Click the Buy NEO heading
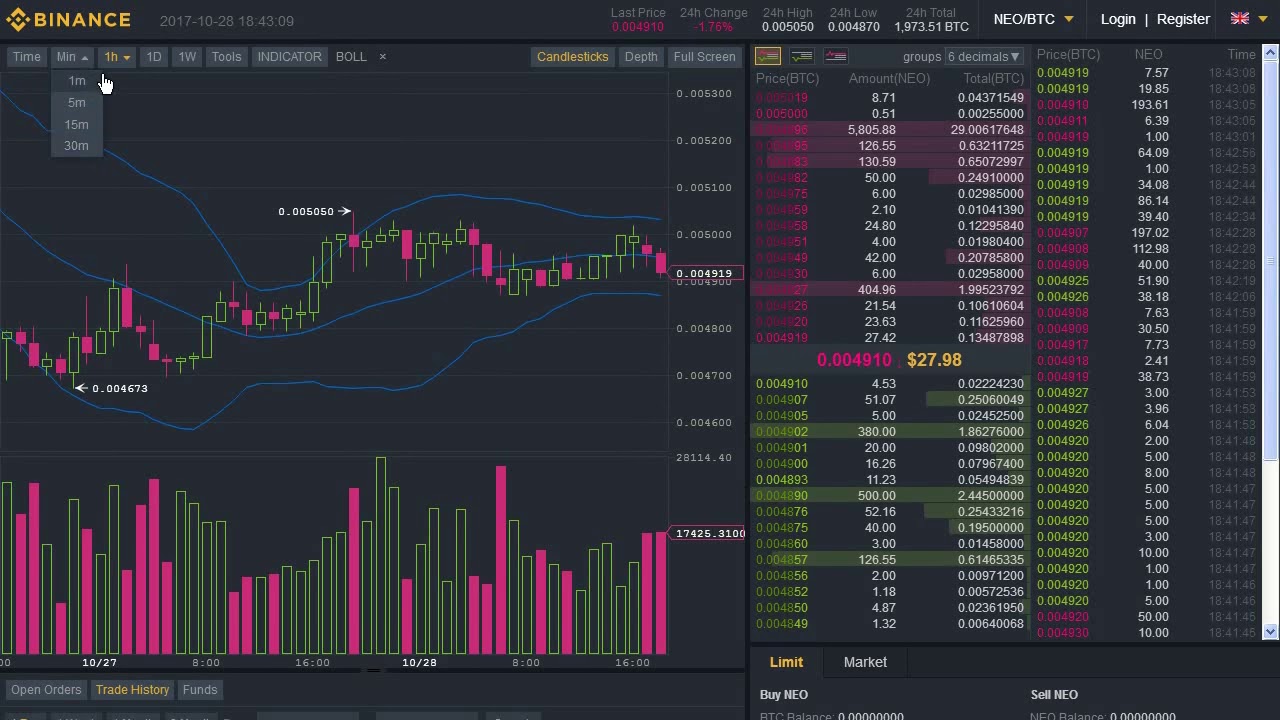The height and width of the screenshot is (720, 1280). [784, 694]
